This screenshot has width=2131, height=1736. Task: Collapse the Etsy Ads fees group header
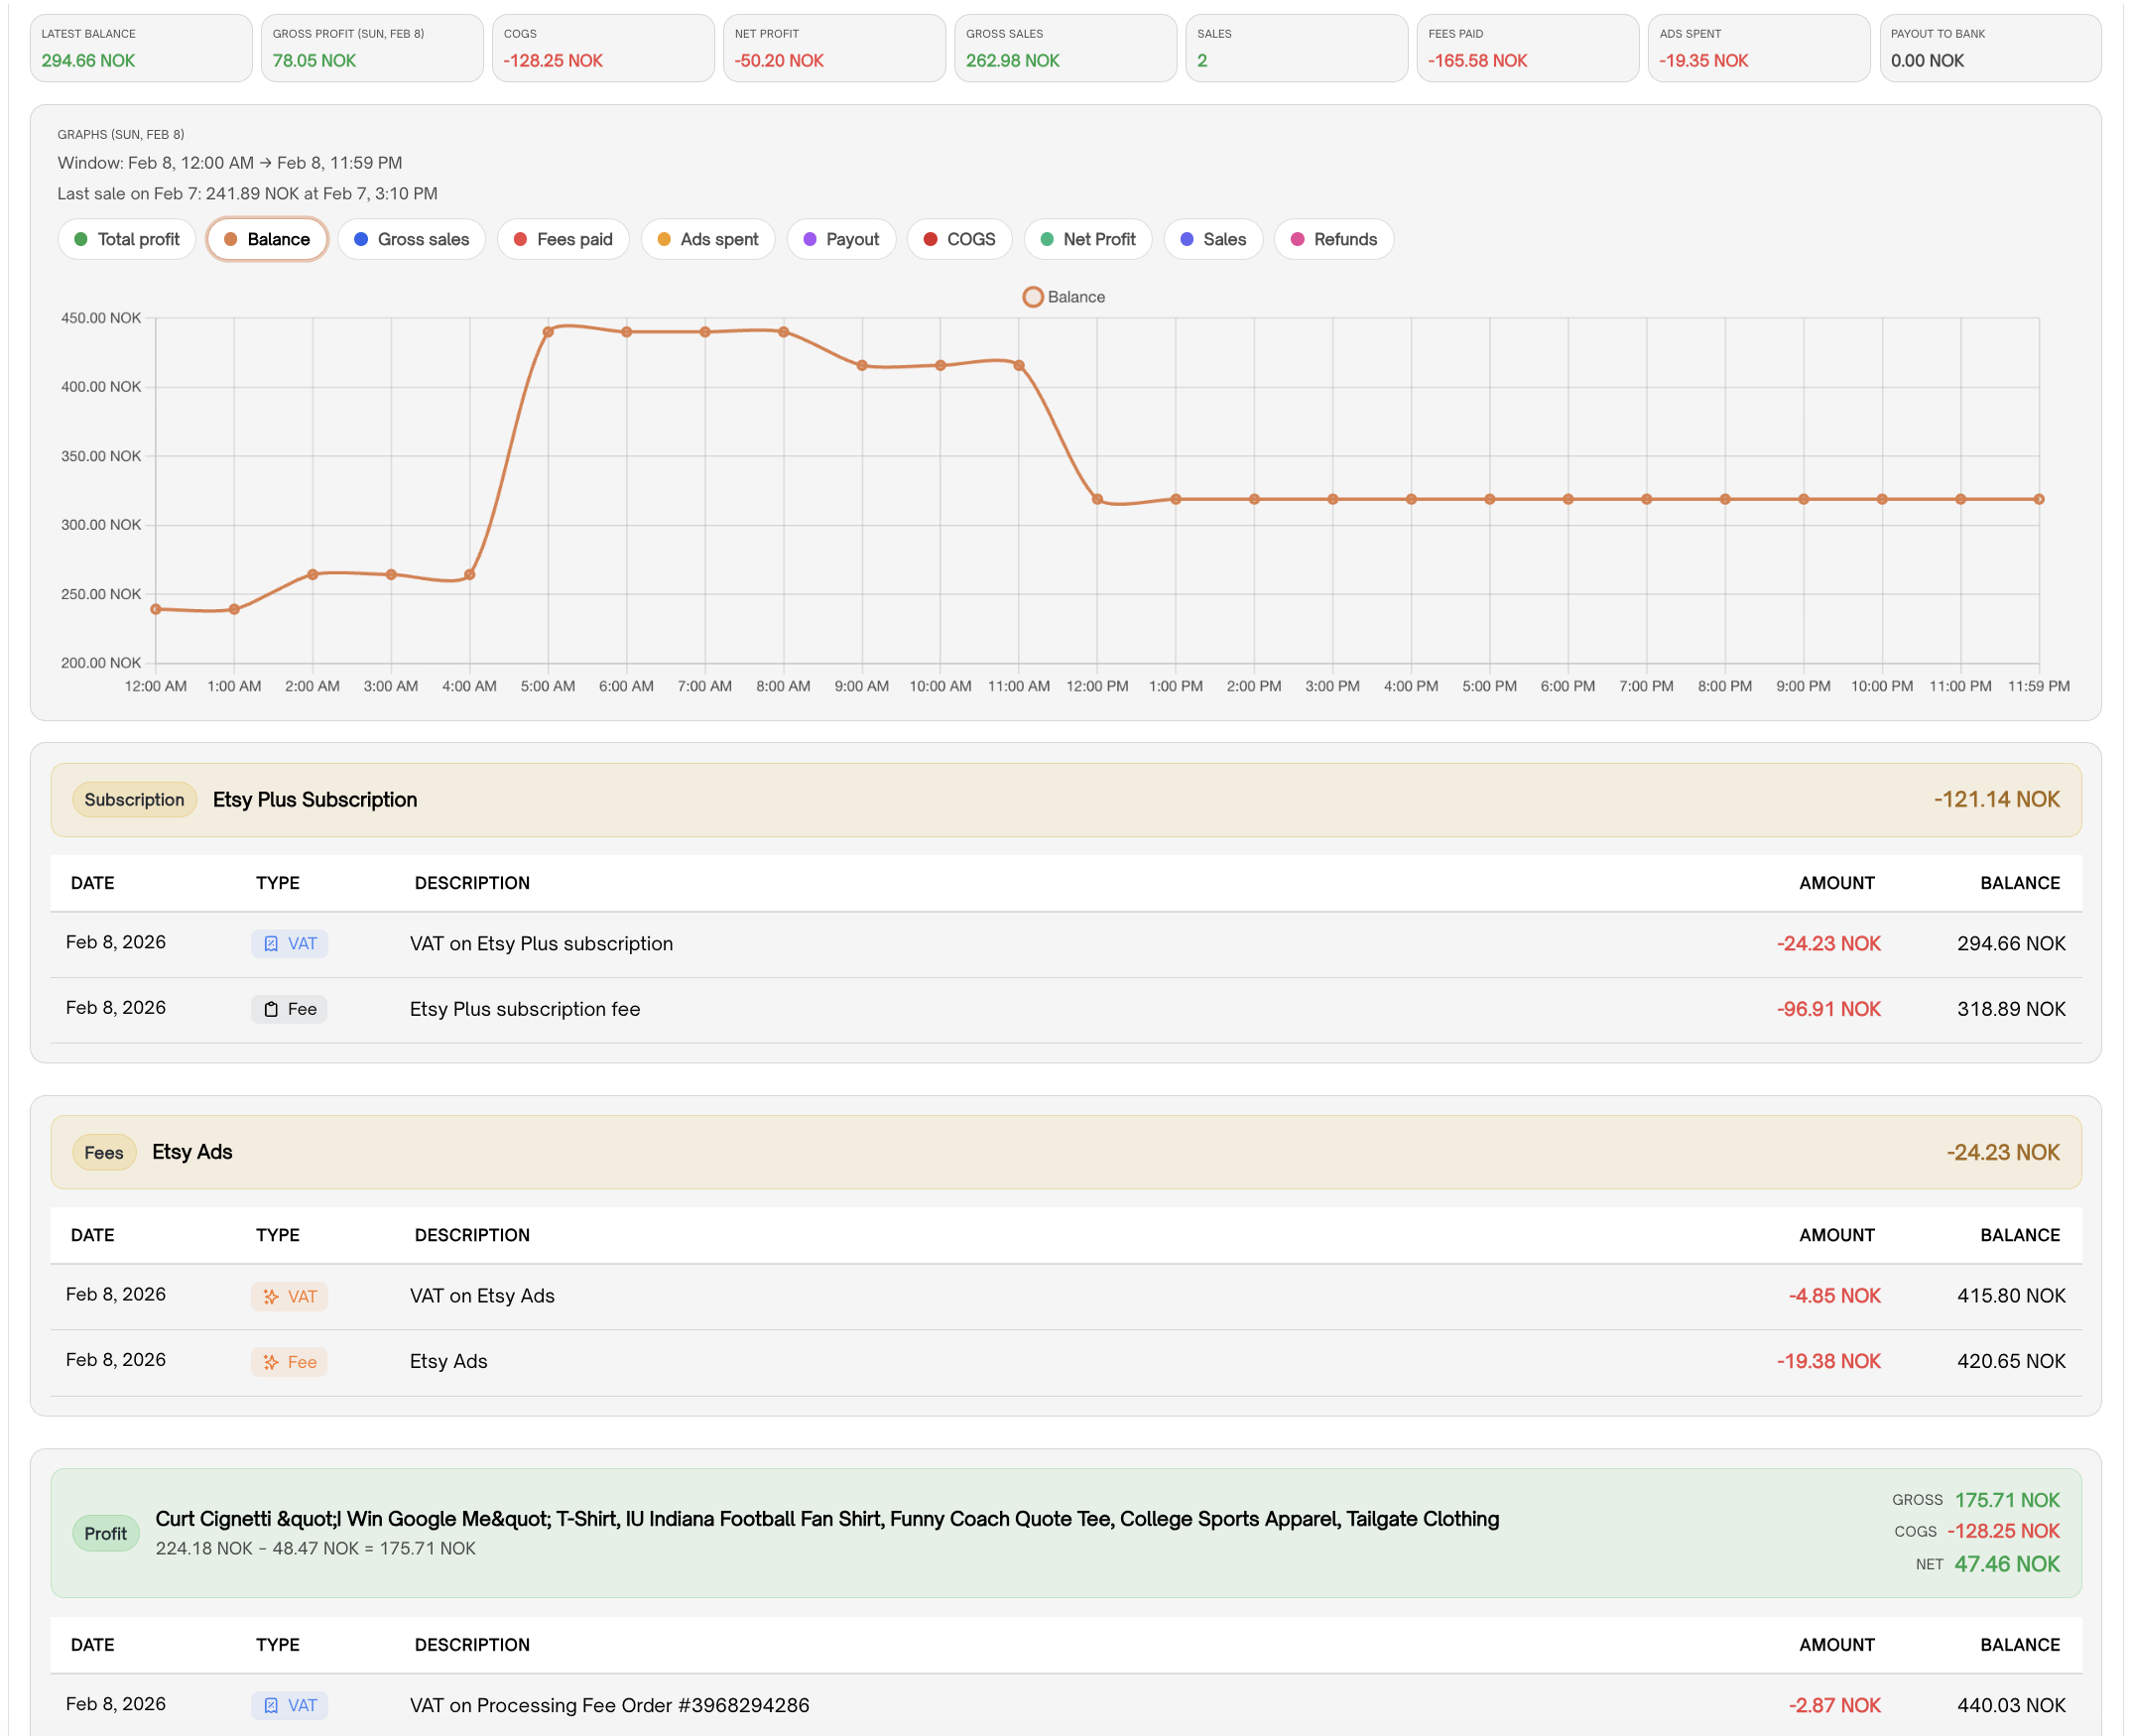pyautogui.click(x=1065, y=1152)
